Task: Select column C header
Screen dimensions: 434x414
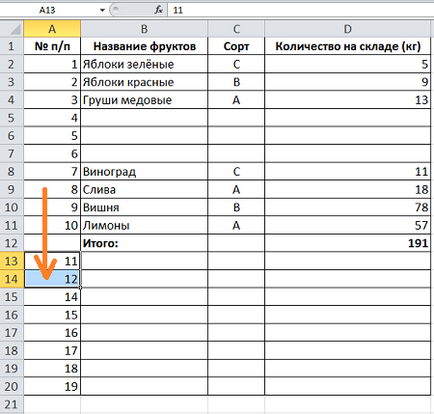Action: click(236, 29)
